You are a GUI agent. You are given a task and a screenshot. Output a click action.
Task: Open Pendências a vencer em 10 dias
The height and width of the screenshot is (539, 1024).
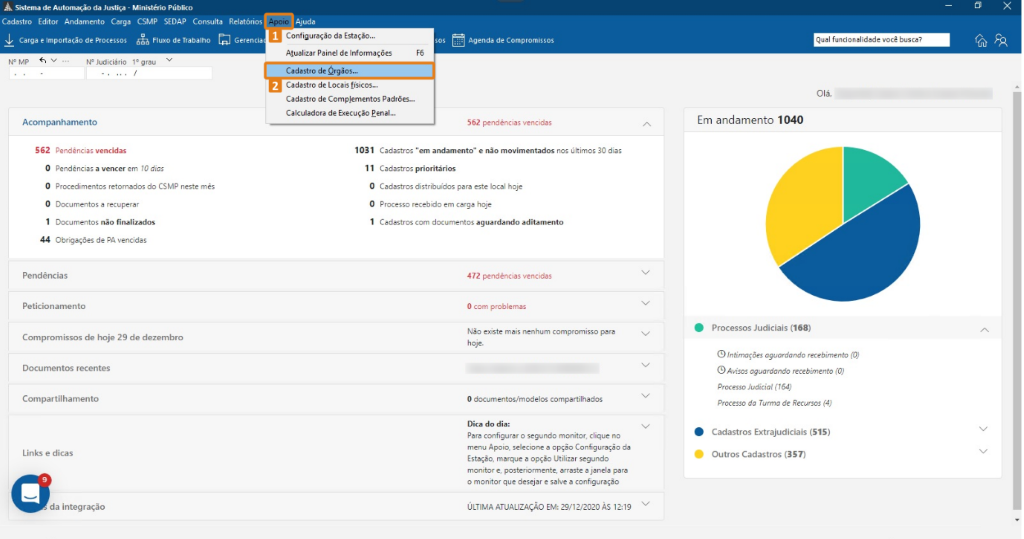click(x=104, y=169)
